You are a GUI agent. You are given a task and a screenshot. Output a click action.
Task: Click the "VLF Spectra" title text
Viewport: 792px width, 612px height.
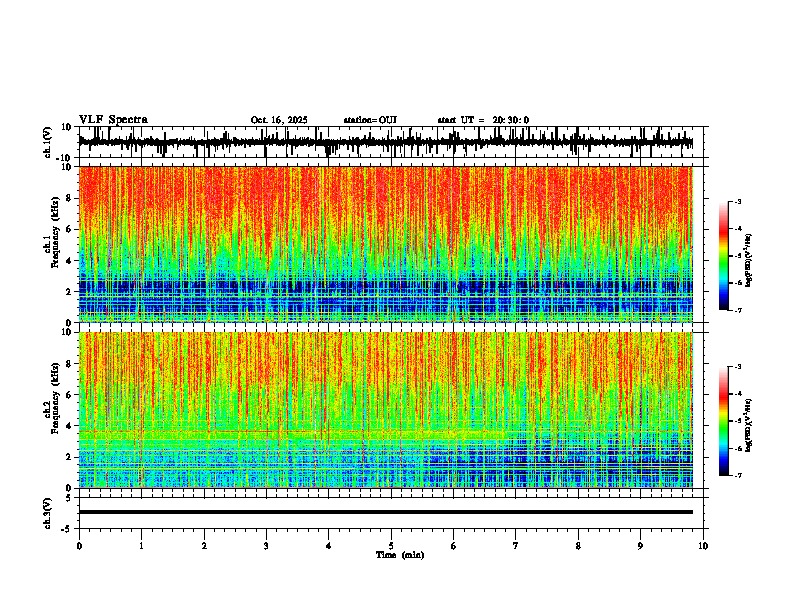click(113, 120)
